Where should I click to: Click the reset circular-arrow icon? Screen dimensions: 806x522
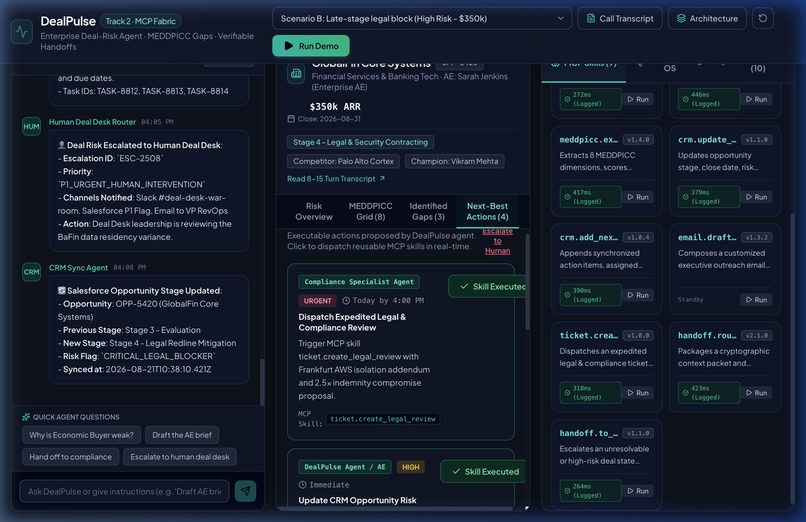(x=763, y=18)
